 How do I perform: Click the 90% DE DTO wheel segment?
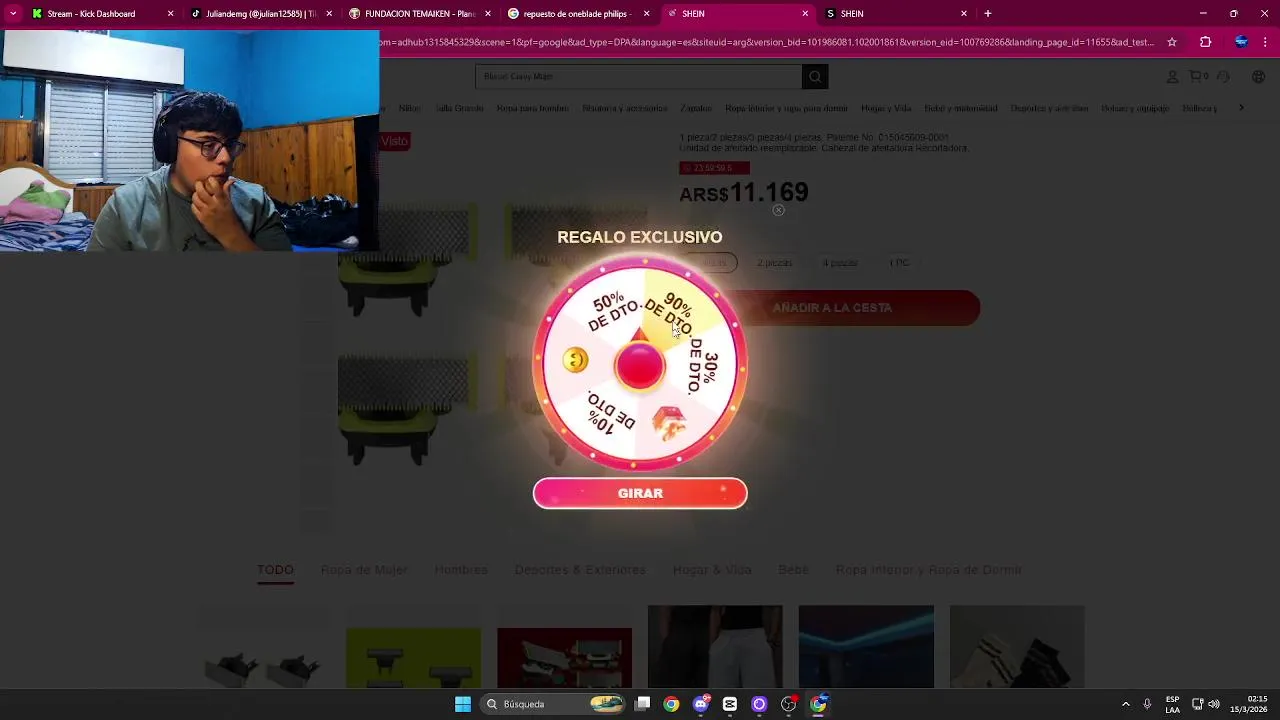[676, 312]
